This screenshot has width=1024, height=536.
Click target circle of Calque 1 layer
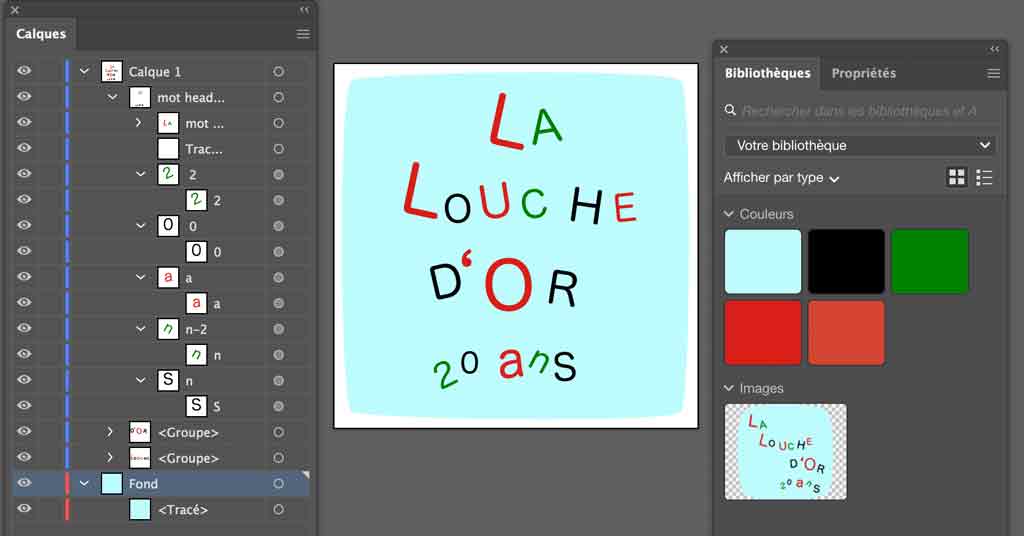click(x=278, y=72)
